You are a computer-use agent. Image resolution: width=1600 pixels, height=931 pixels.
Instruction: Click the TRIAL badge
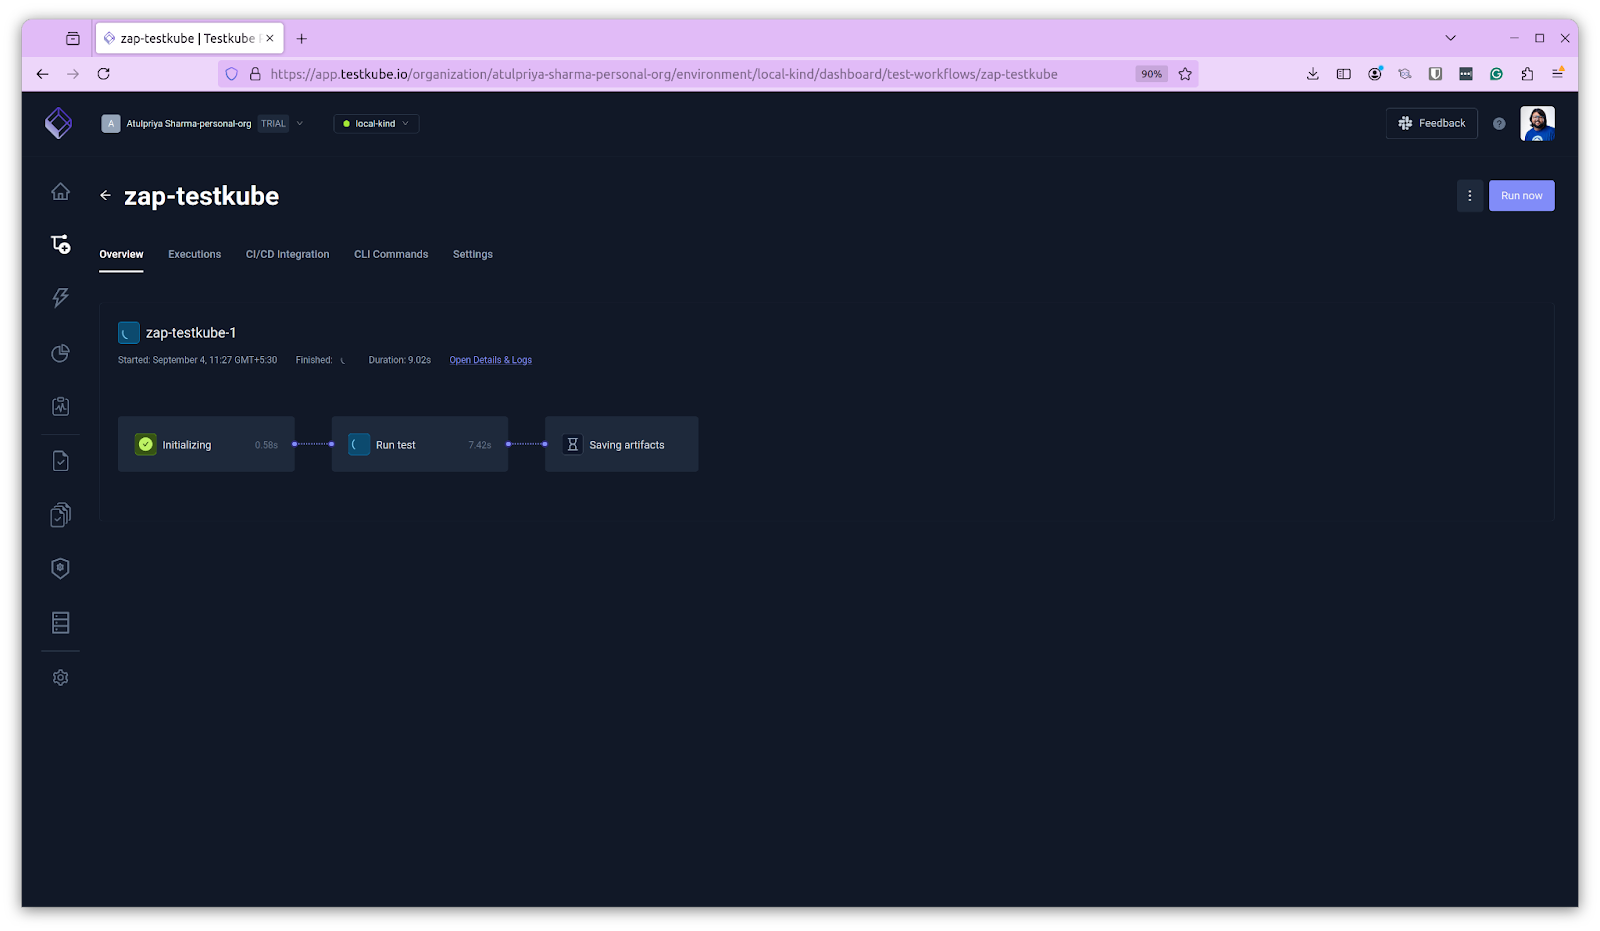pyautogui.click(x=273, y=124)
